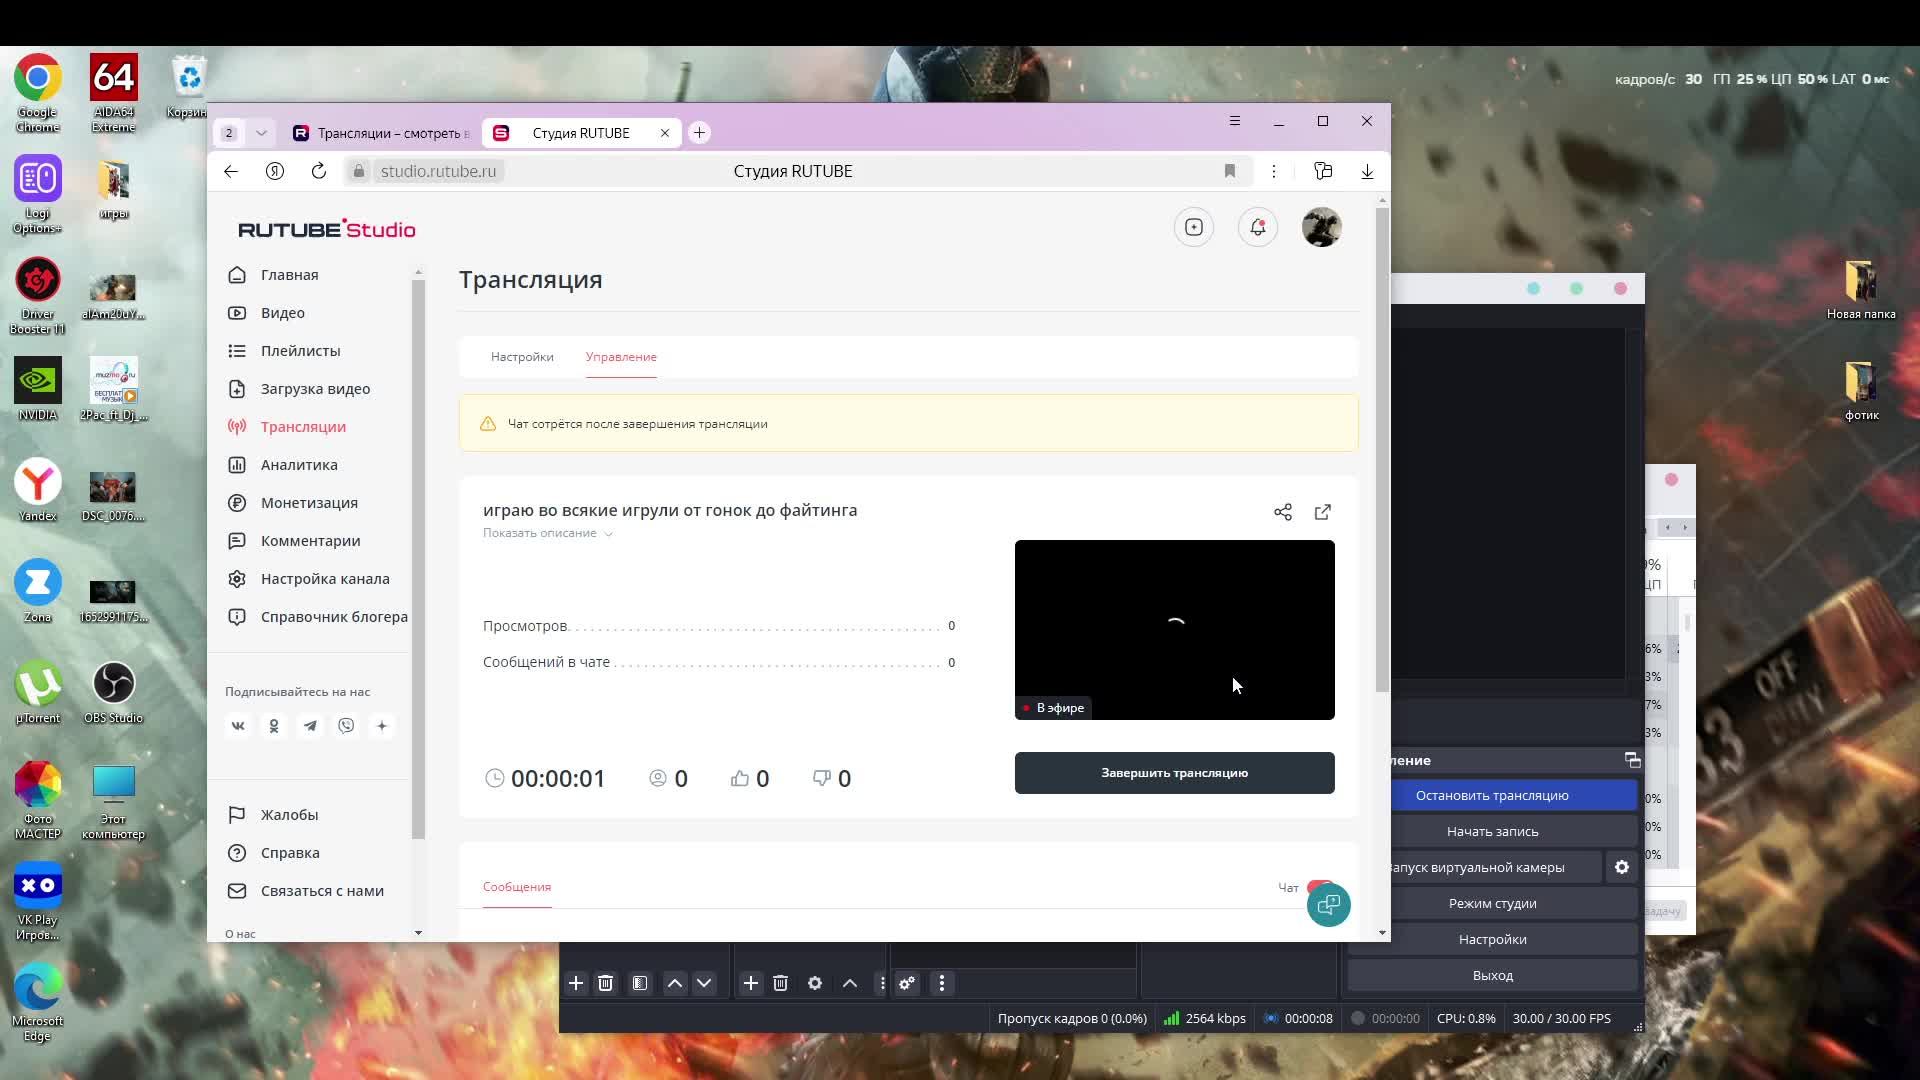
Task: Open the VK social link icon
Action: [238, 726]
